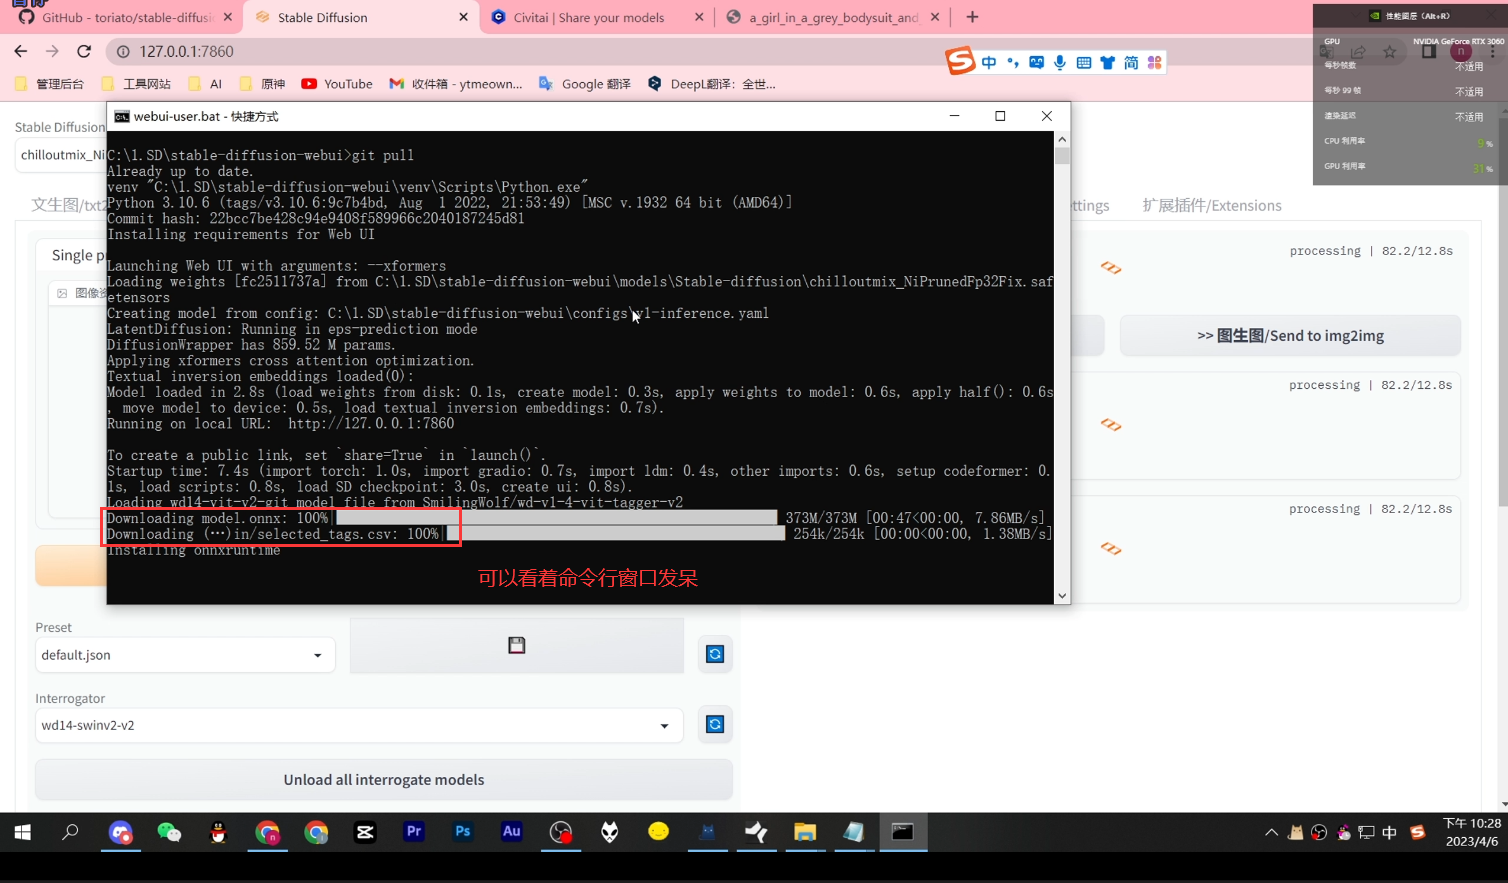The width and height of the screenshot is (1508, 883).
Task: Launch Photoshop from the taskbar
Action: click(463, 832)
